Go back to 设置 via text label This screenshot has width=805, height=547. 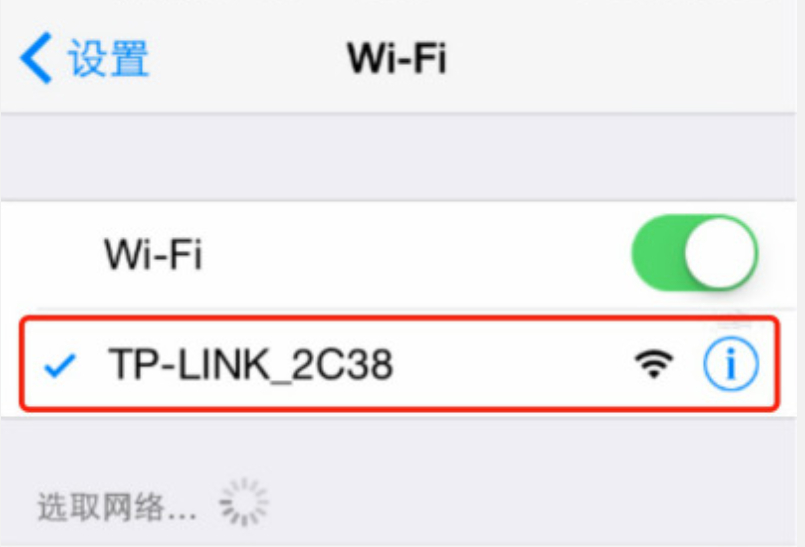tap(108, 58)
